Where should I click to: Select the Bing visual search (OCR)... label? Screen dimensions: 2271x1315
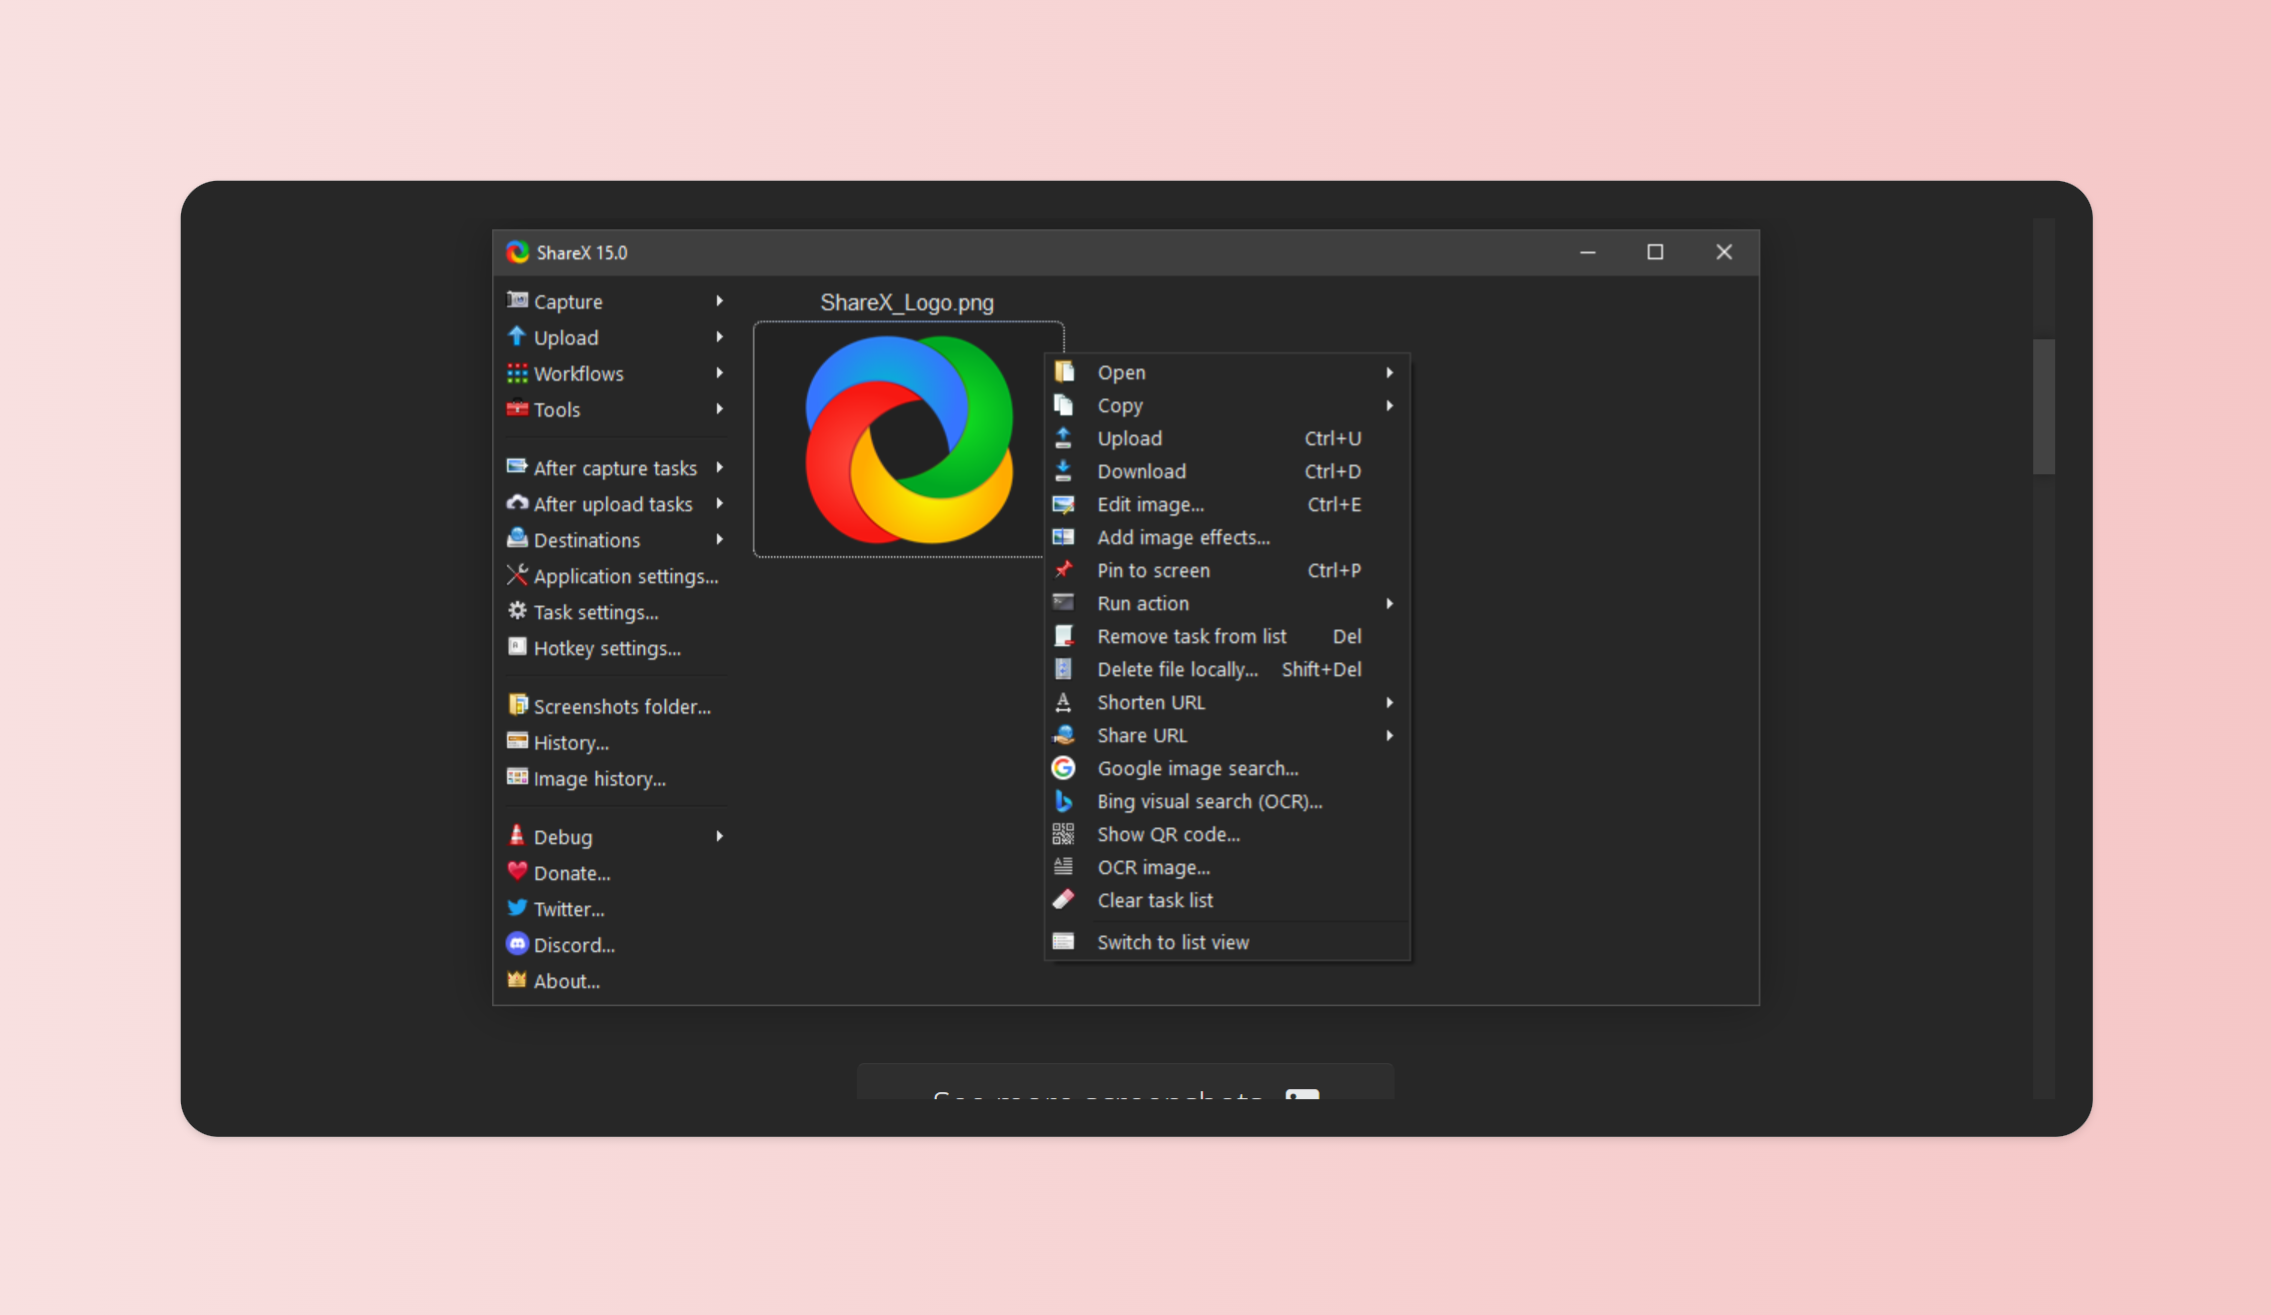[1209, 801]
